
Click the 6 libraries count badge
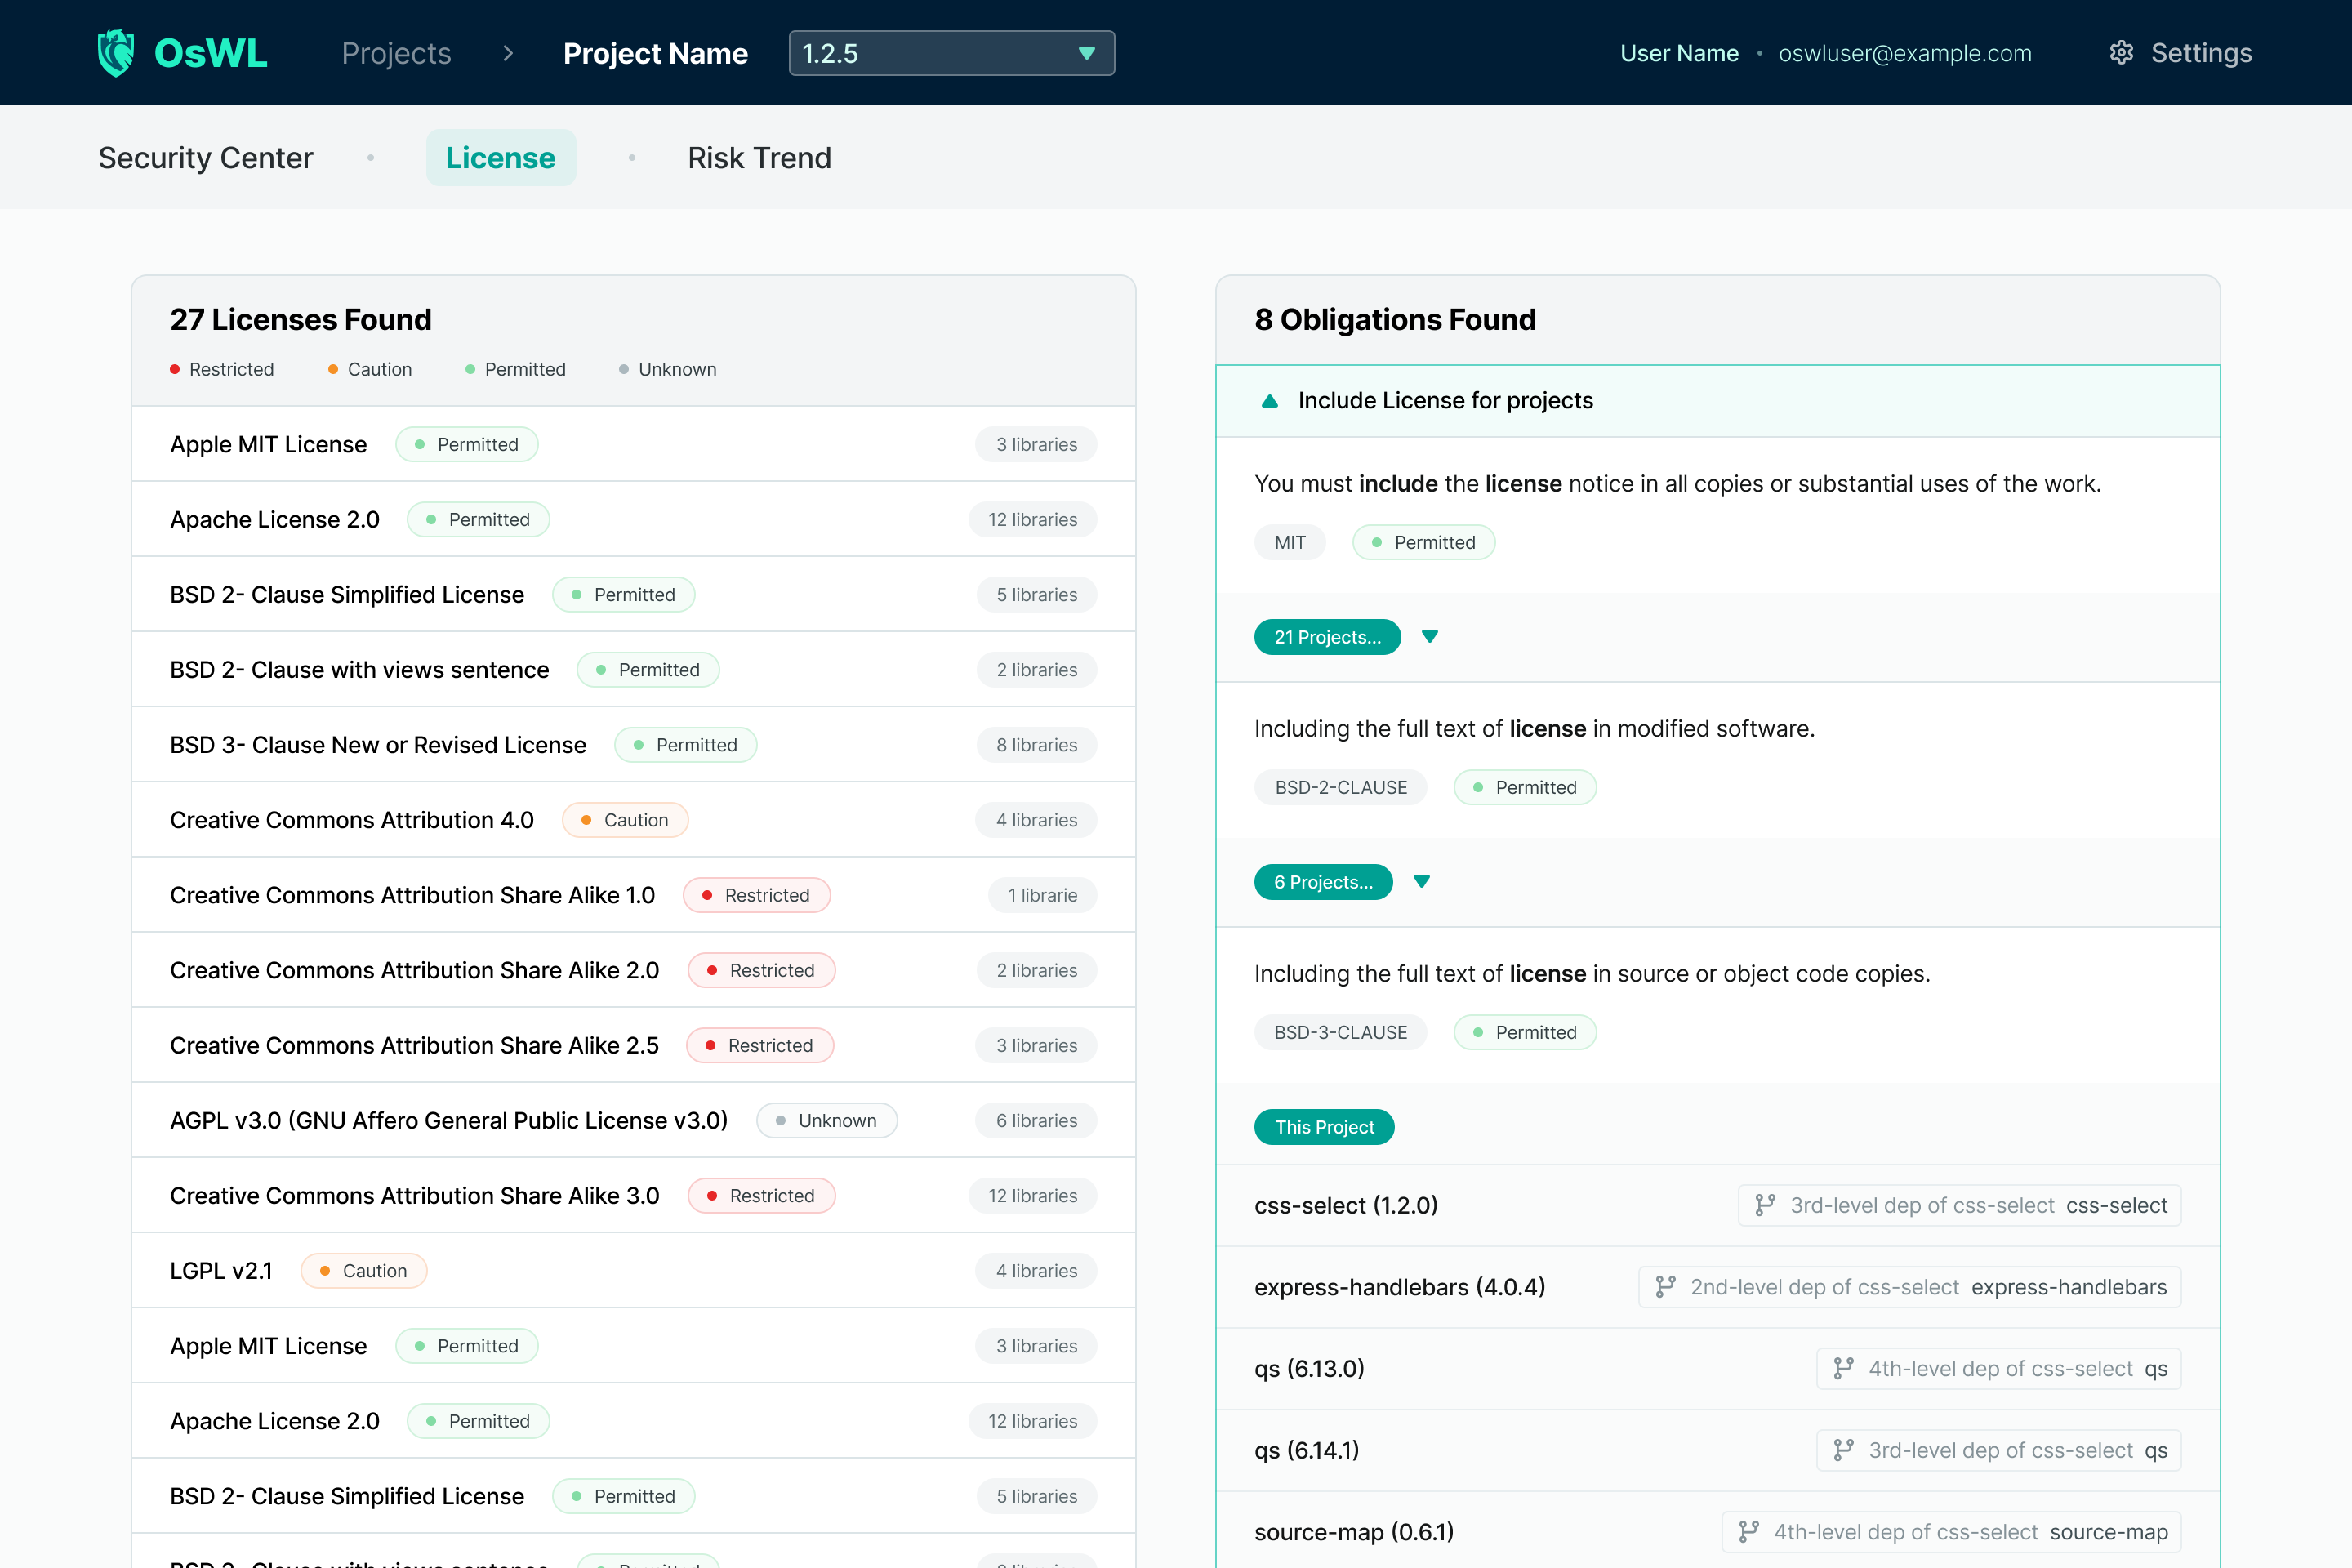1036,1120
